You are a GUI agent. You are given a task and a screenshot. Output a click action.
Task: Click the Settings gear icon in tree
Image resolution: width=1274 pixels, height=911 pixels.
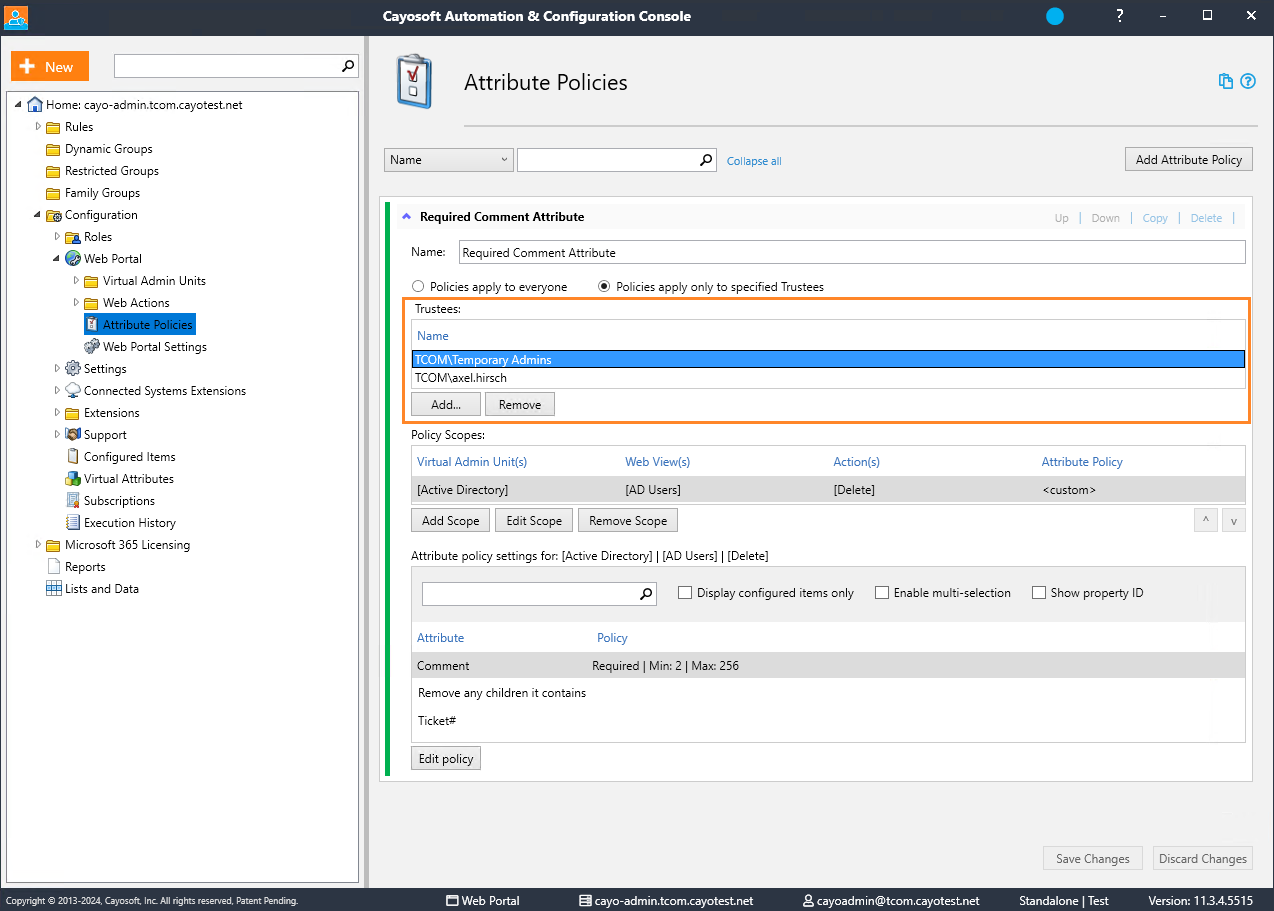click(72, 369)
